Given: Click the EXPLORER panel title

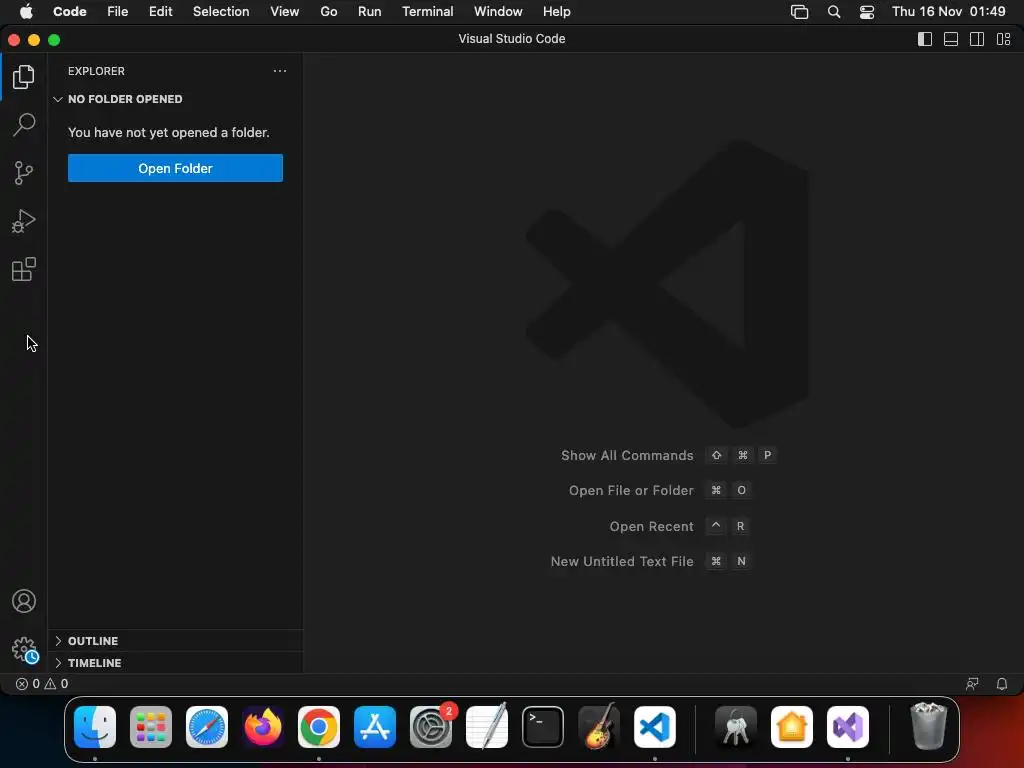Looking at the screenshot, I should [96, 71].
